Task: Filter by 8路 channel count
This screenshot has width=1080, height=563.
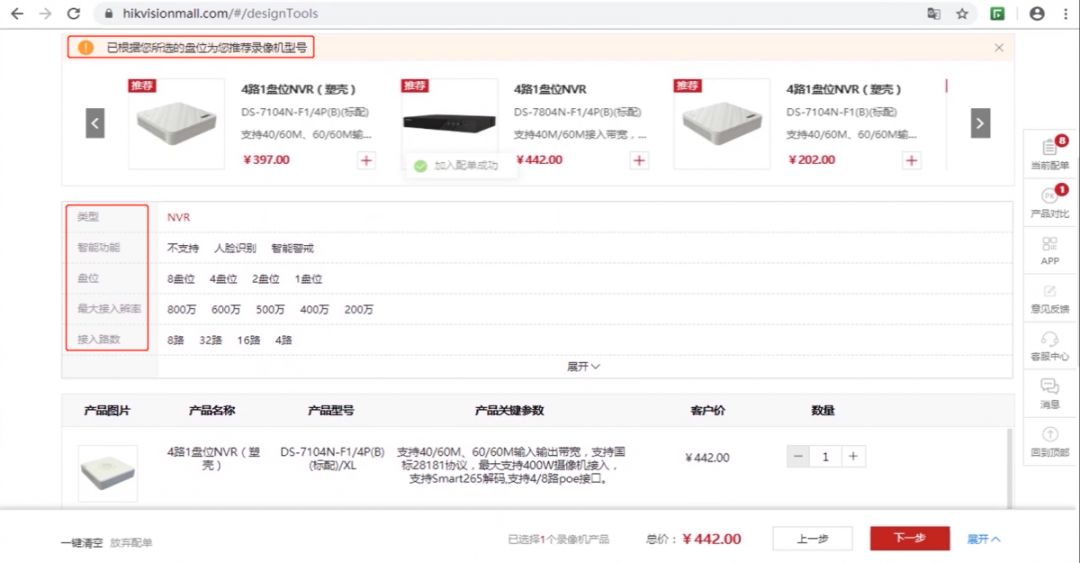Action: [x=176, y=340]
